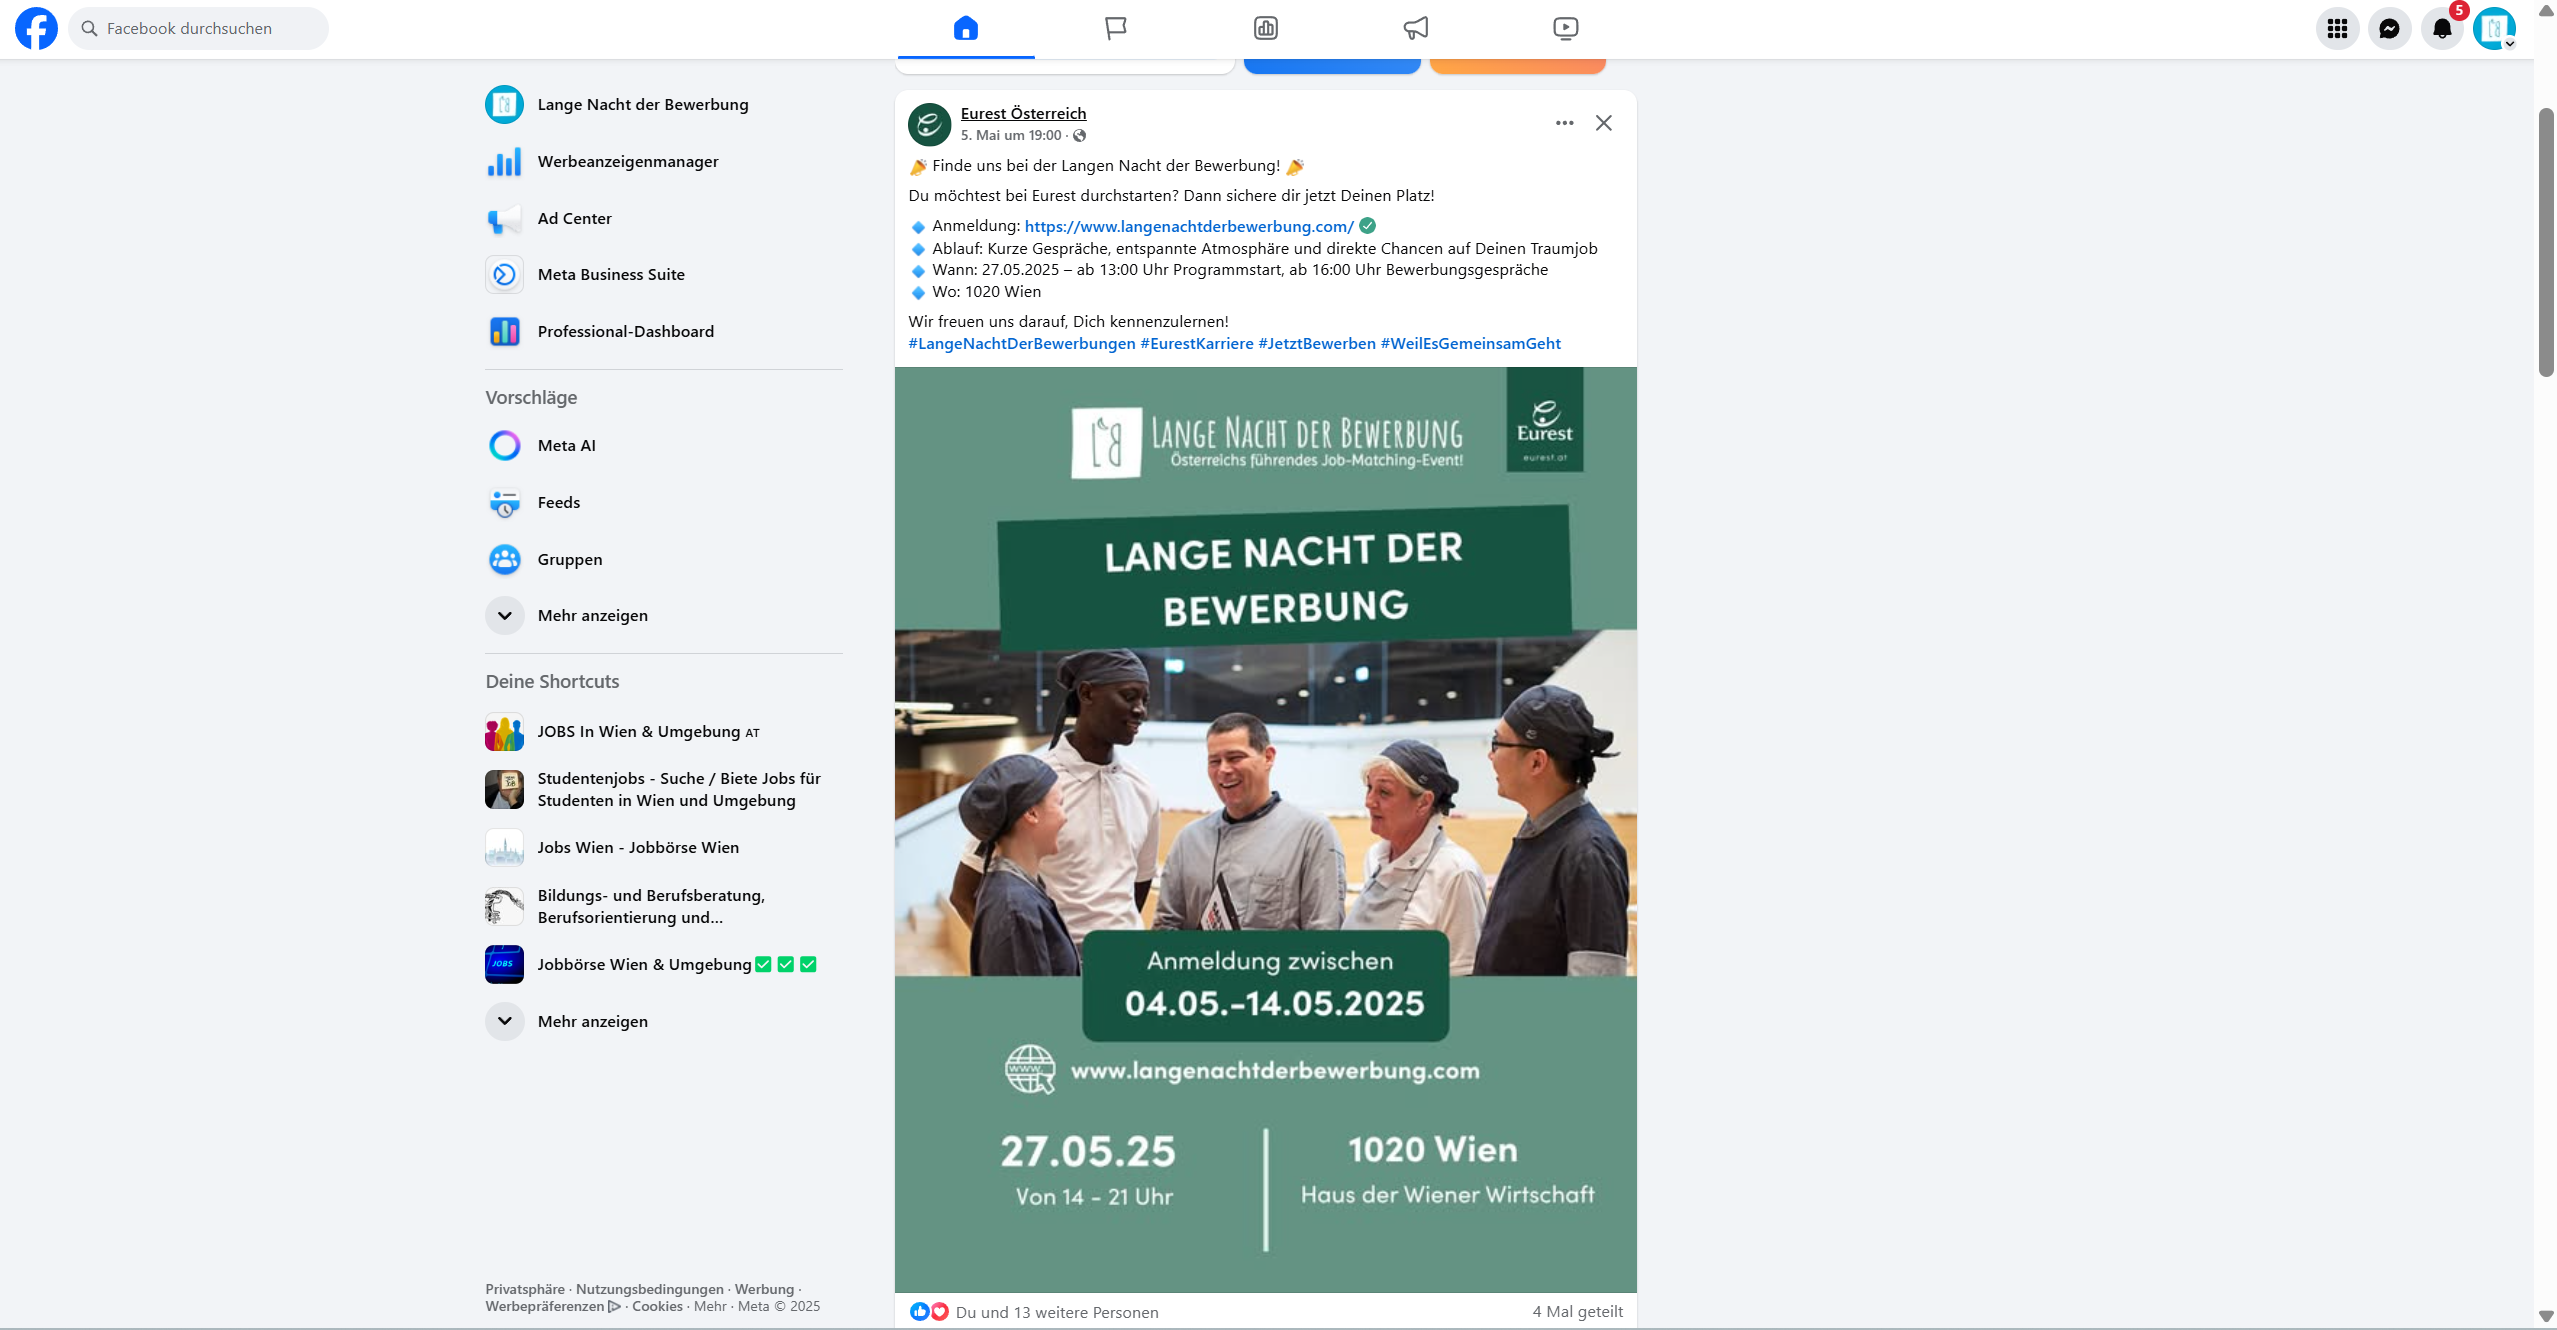Select the Home tab in top navigation
The image size is (2557, 1330).
coord(966,28)
